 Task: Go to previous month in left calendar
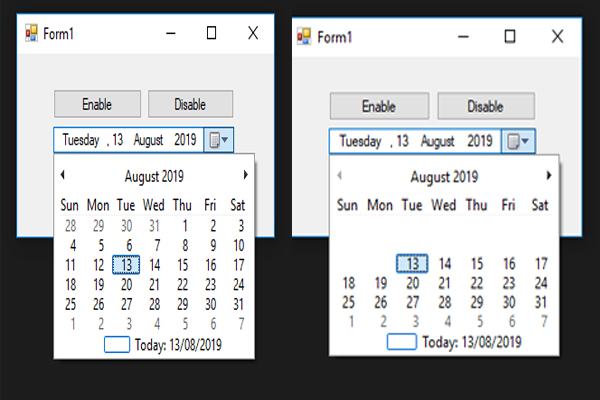click(x=63, y=175)
